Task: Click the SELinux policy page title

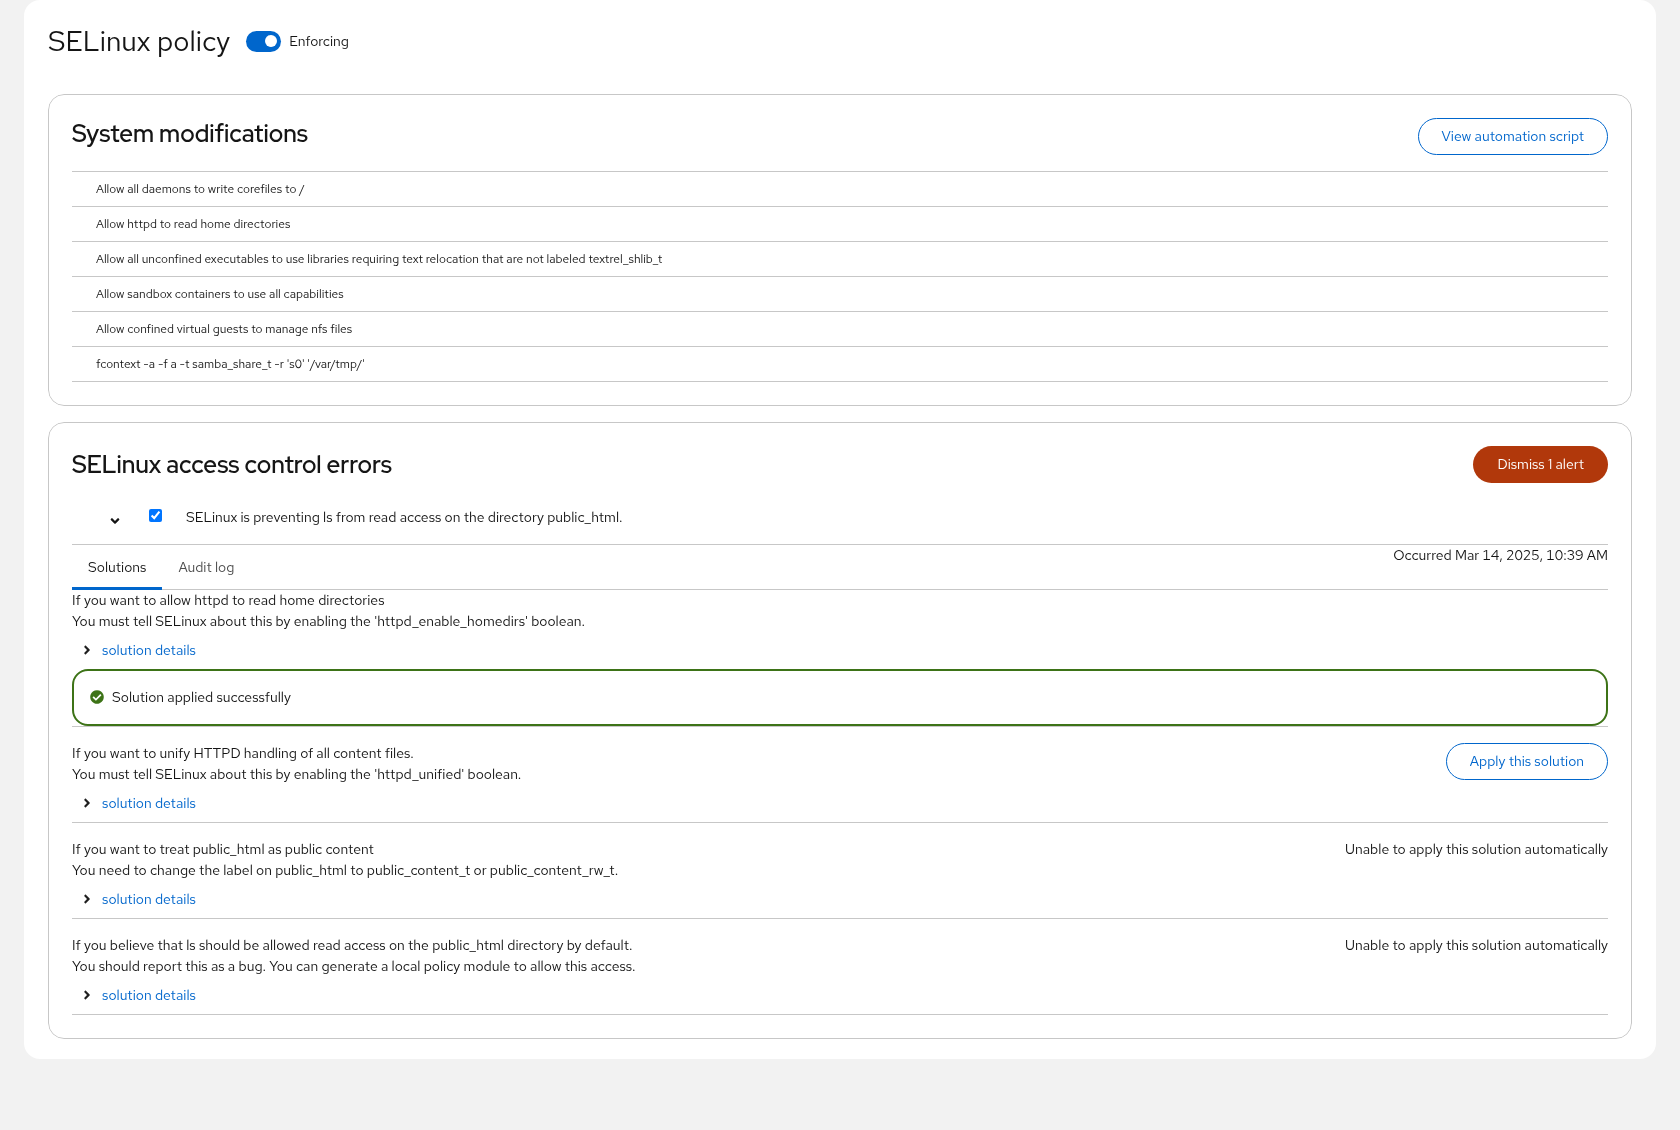Action: [x=139, y=42]
